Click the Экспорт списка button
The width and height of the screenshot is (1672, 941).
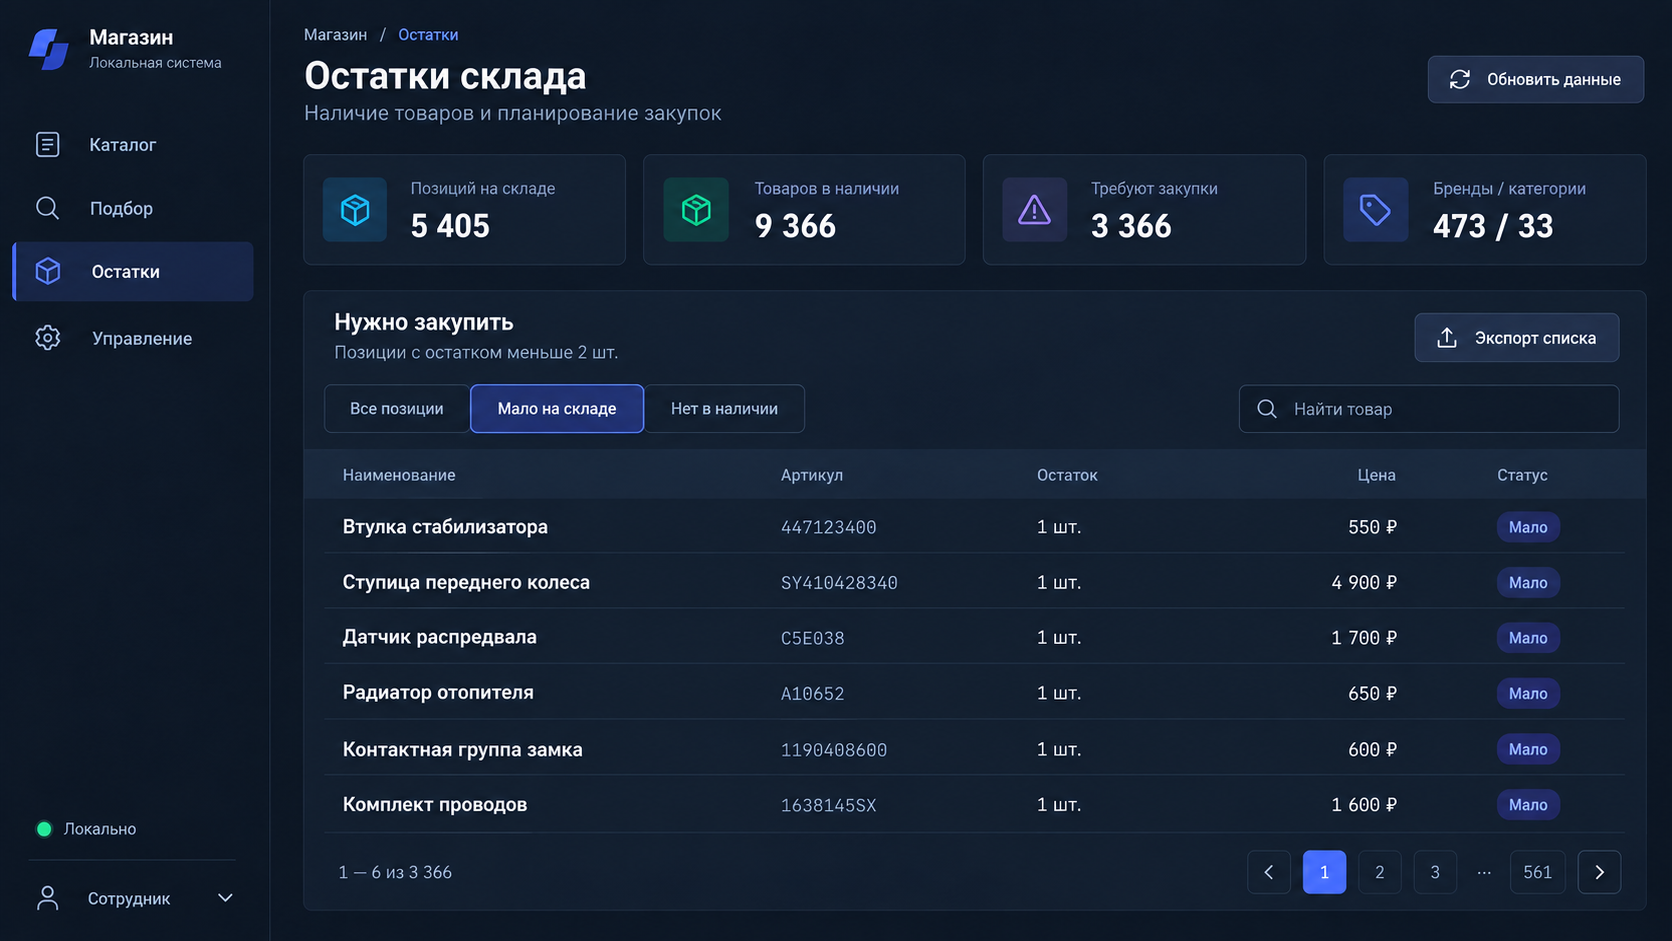point(1516,338)
